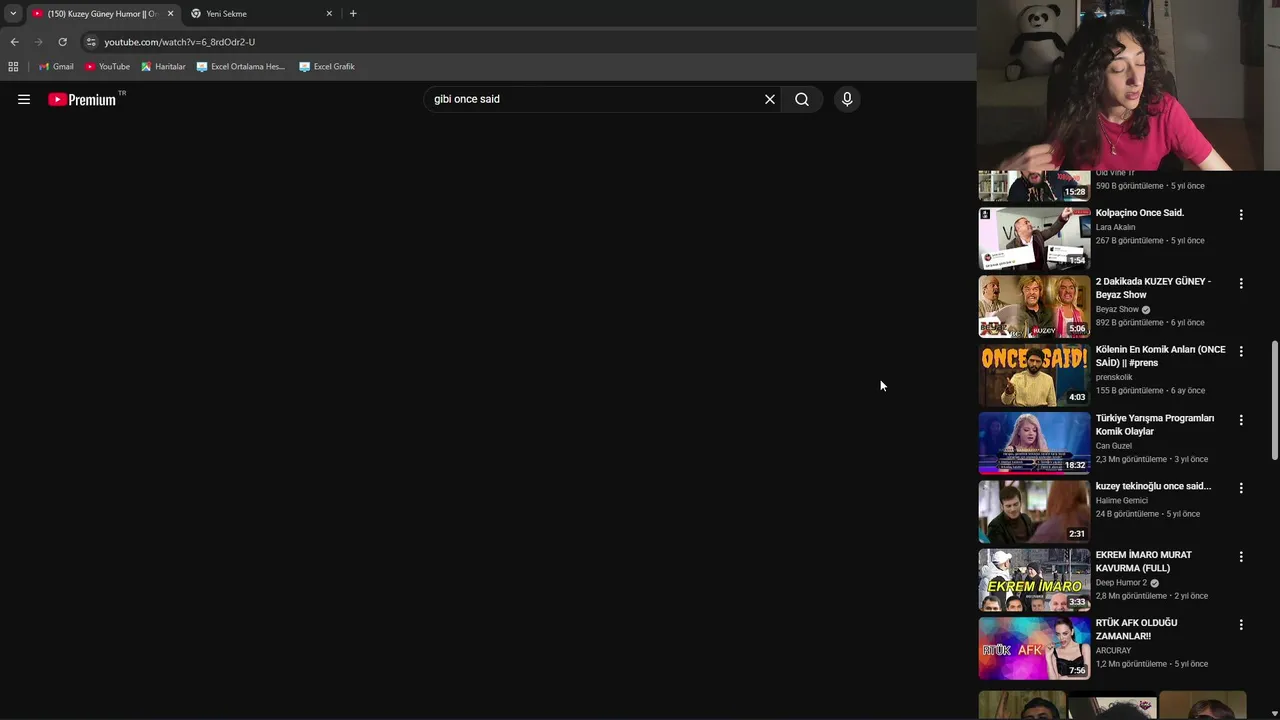Open title Türkiye Yarışma Programları Komik Olaylar

click(x=1155, y=424)
